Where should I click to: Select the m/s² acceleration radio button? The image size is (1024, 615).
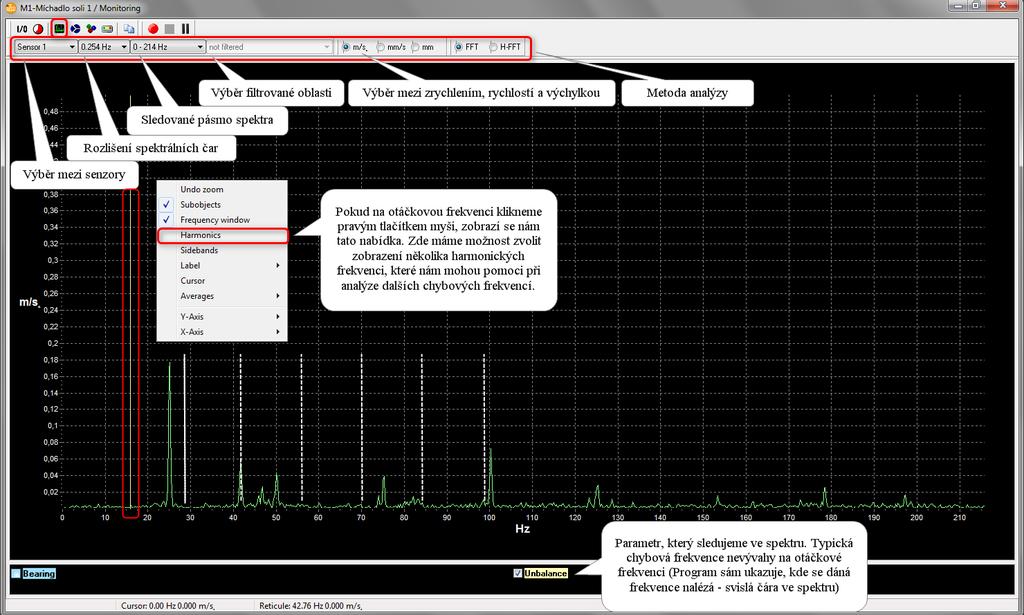(345, 47)
